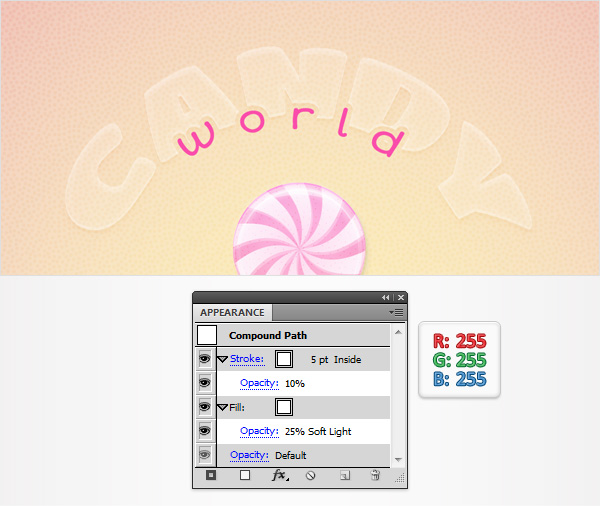Click the Fill label text
Image resolution: width=600 pixels, height=506 pixels.
click(x=236, y=407)
